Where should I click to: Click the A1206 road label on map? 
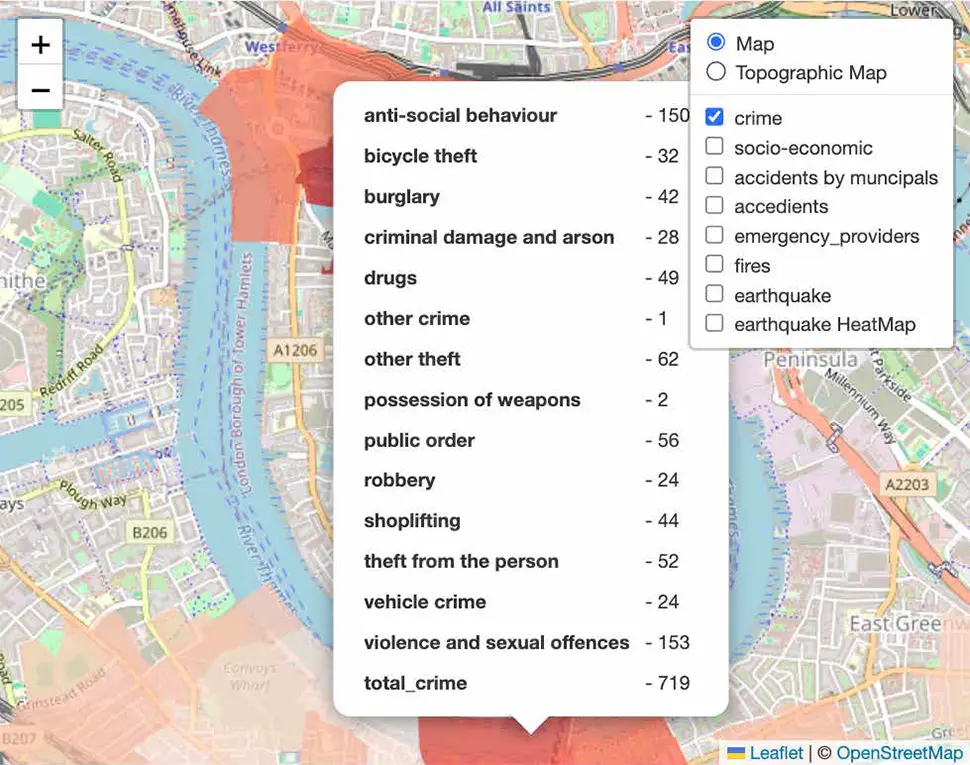[x=295, y=351]
